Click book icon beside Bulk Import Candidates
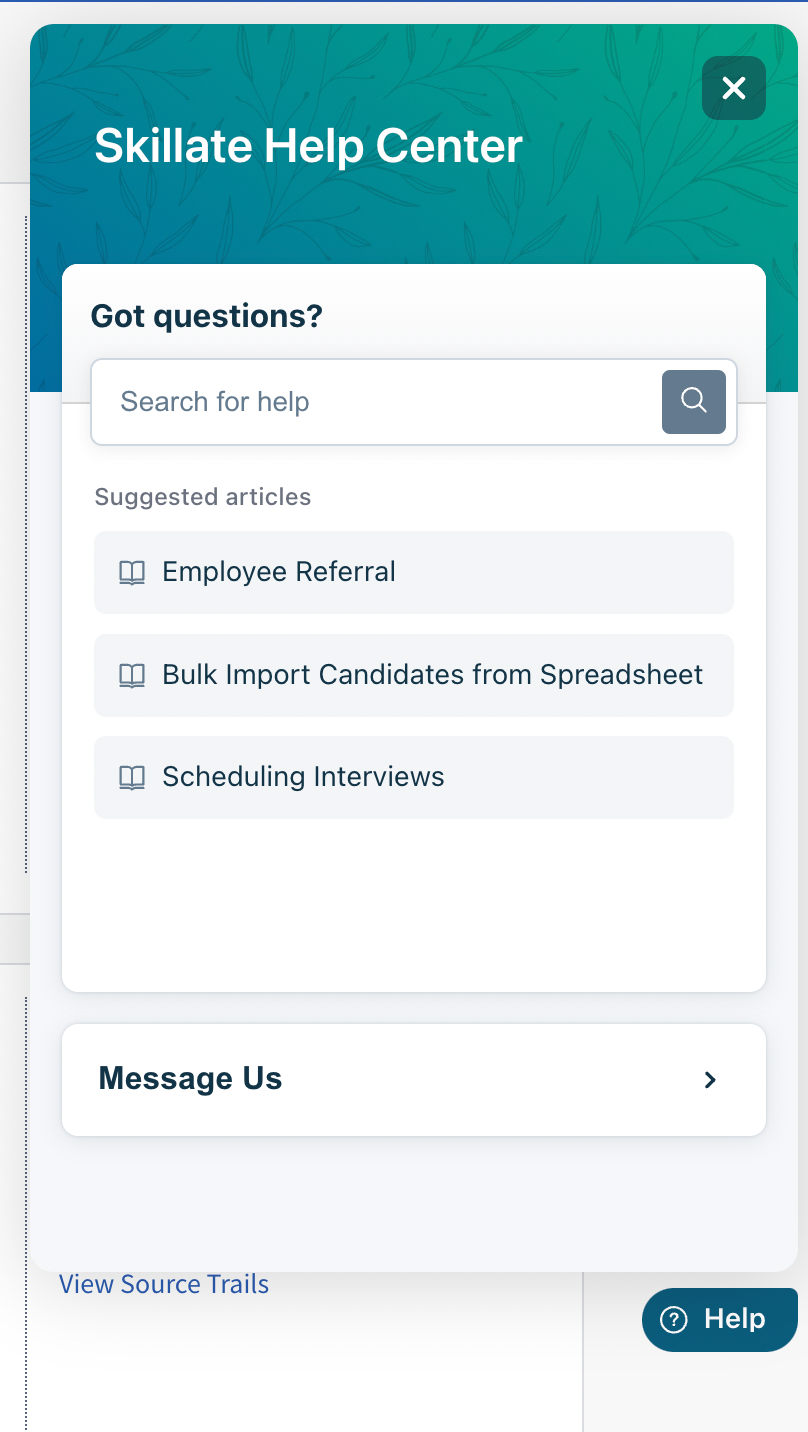This screenshot has height=1432, width=808. [132, 676]
